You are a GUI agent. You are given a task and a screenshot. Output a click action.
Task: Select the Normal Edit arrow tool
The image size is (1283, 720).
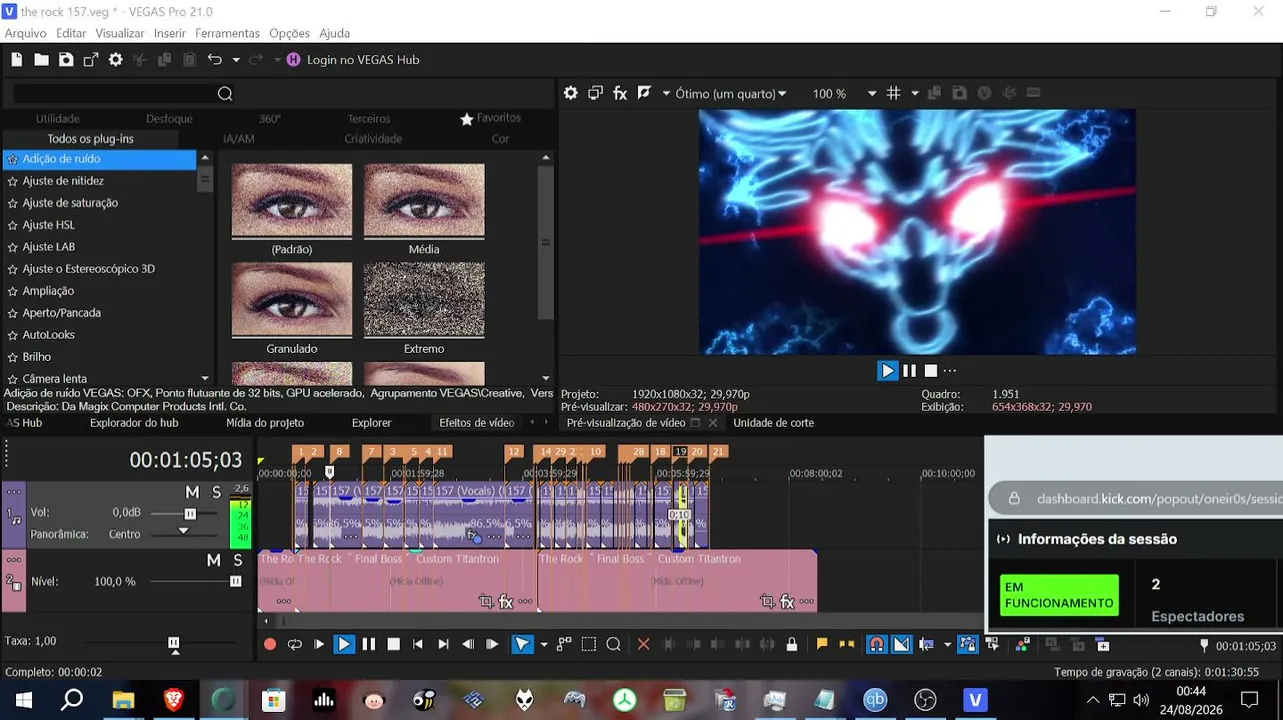522,645
